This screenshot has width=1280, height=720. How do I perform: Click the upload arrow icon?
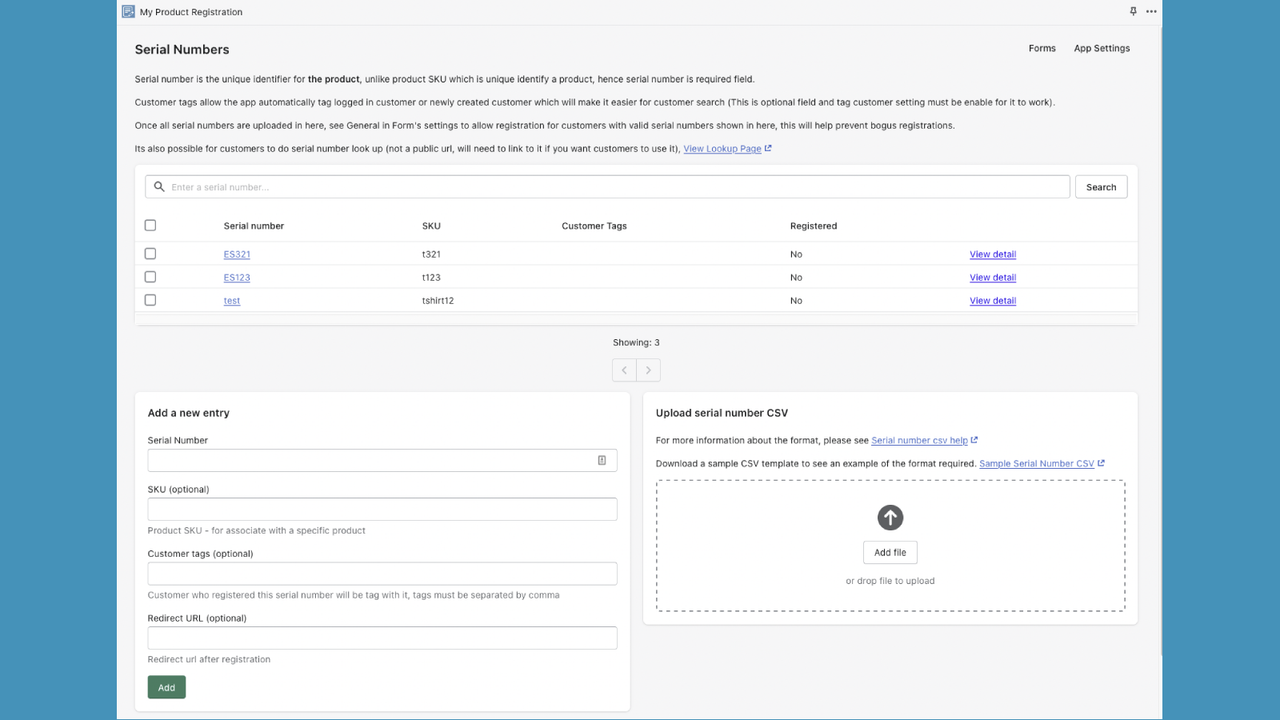[x=890, y=517]
